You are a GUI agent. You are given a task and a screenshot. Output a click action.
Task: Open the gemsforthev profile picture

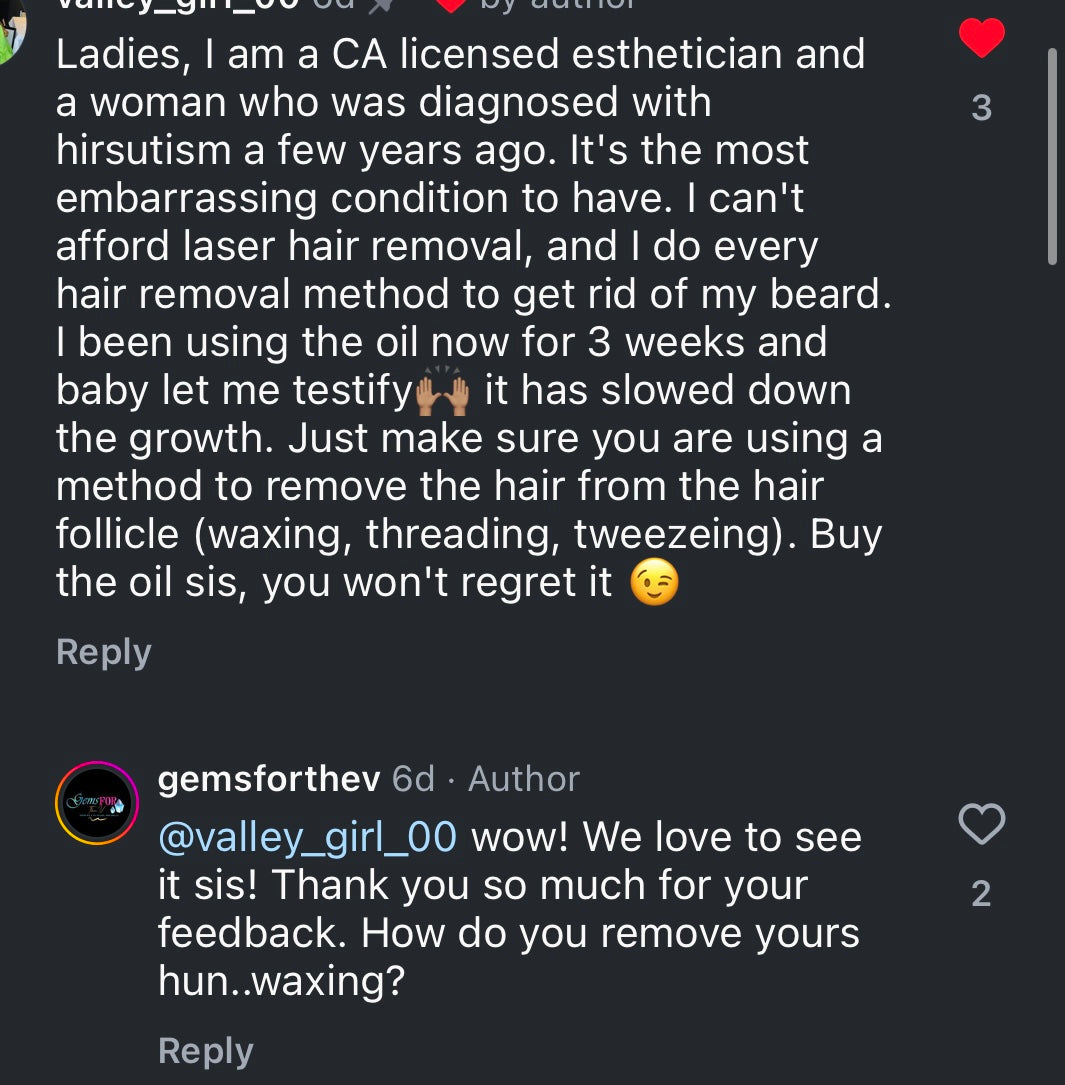96,803
